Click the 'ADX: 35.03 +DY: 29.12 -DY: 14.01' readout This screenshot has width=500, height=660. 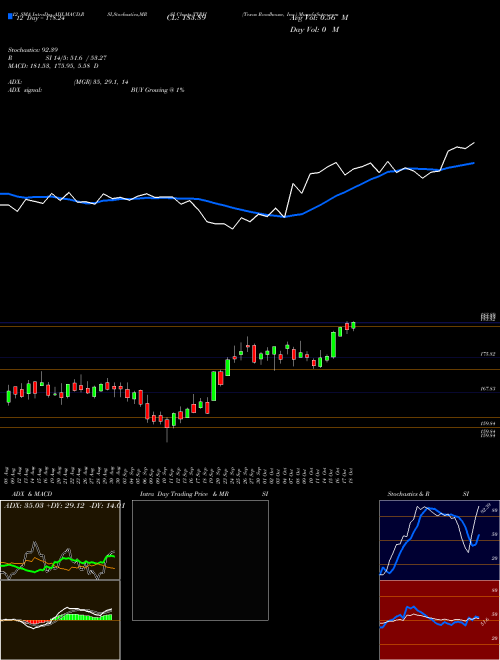point(65,506)
